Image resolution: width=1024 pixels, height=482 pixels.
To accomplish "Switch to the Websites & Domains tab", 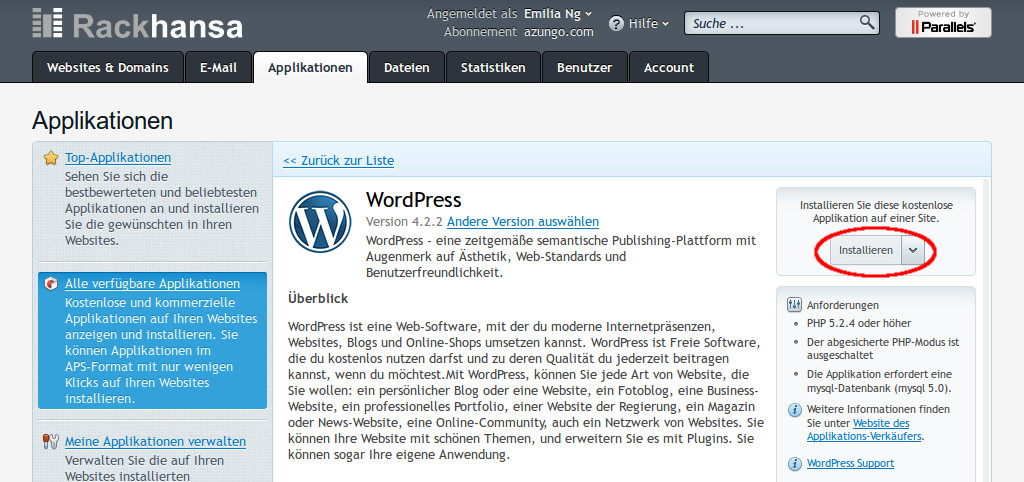I will click(108, 67).
